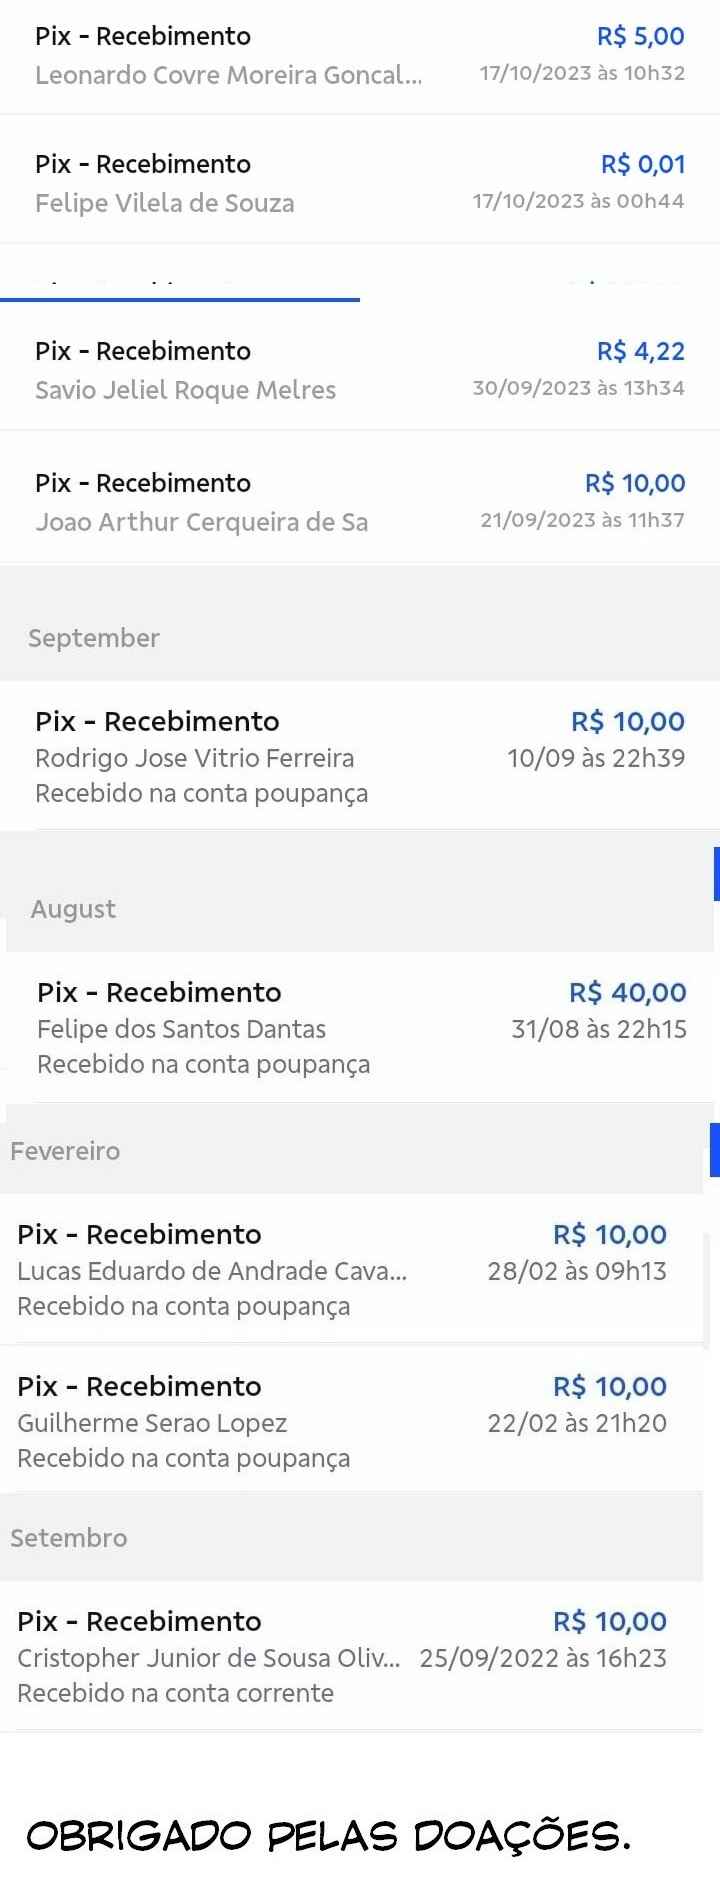
Task: Open Felipe dos Santos Dantas transaction
Action: tap(181, 1029)
